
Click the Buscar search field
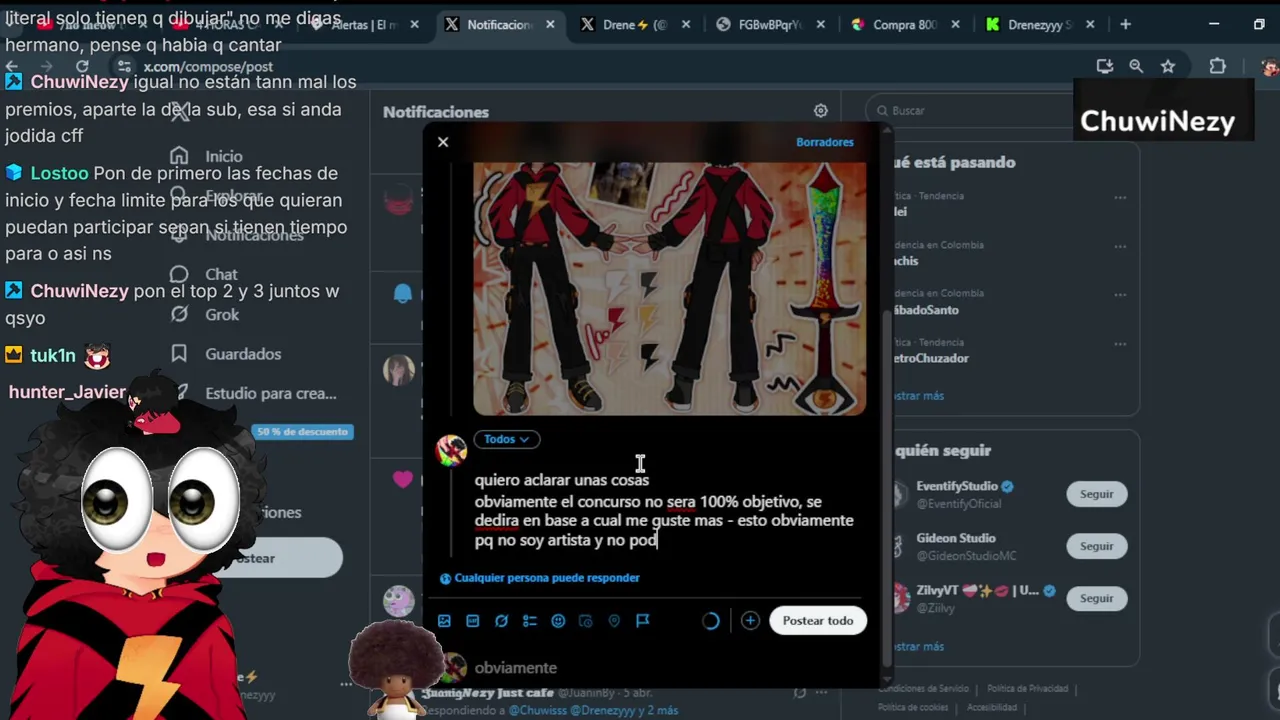tap(970, 110)
